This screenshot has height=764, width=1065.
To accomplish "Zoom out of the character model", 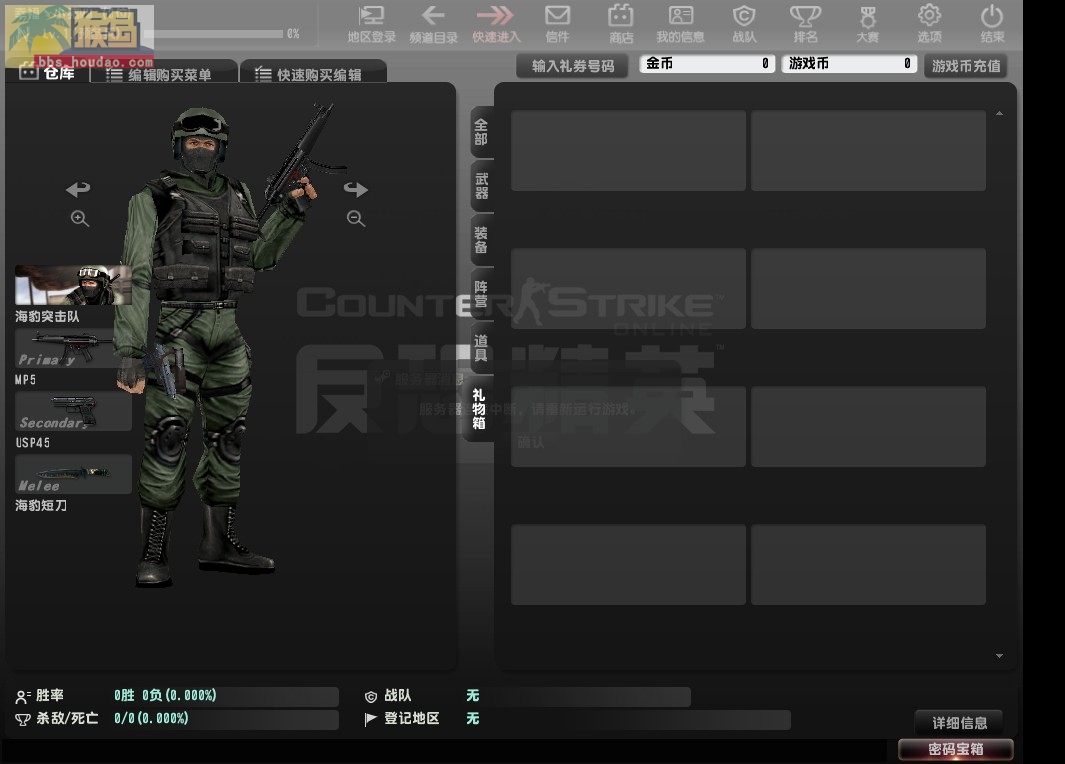I will coord(356,219).
